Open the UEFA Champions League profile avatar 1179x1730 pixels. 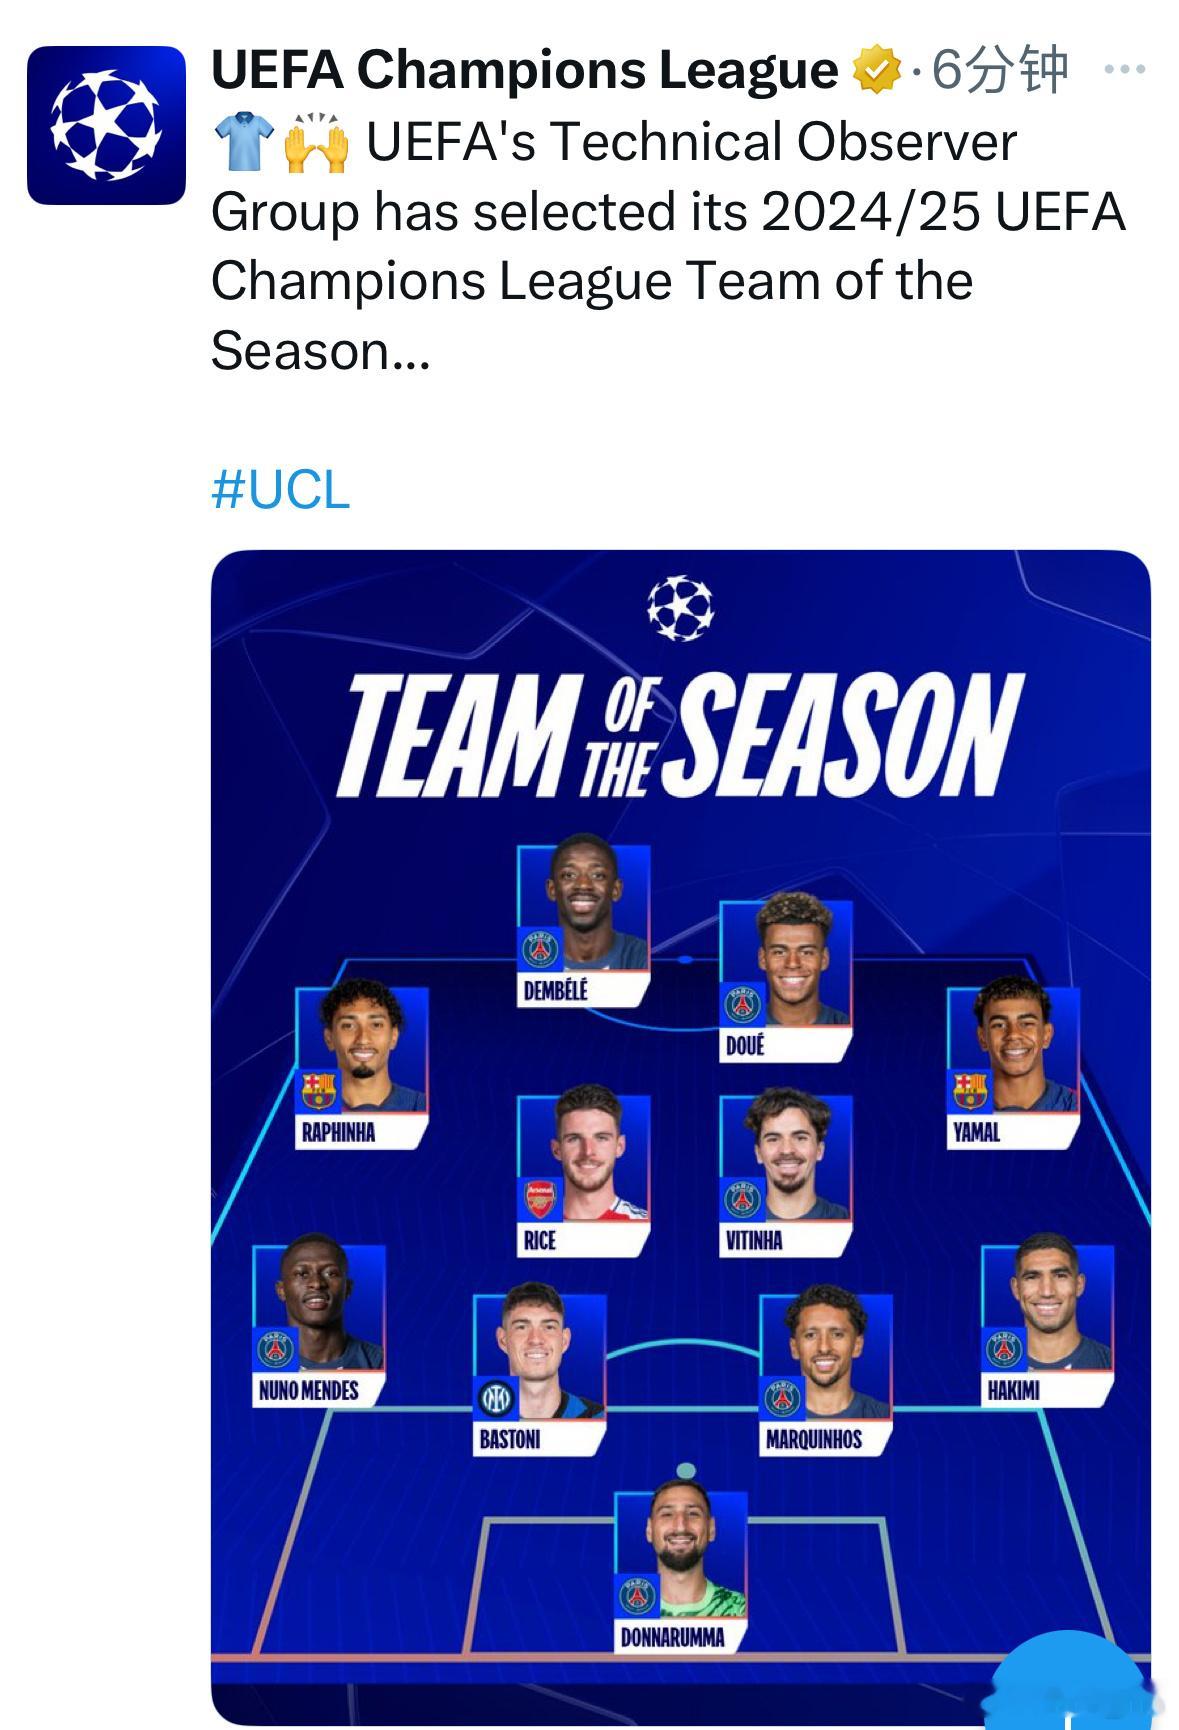pos(106,125)
